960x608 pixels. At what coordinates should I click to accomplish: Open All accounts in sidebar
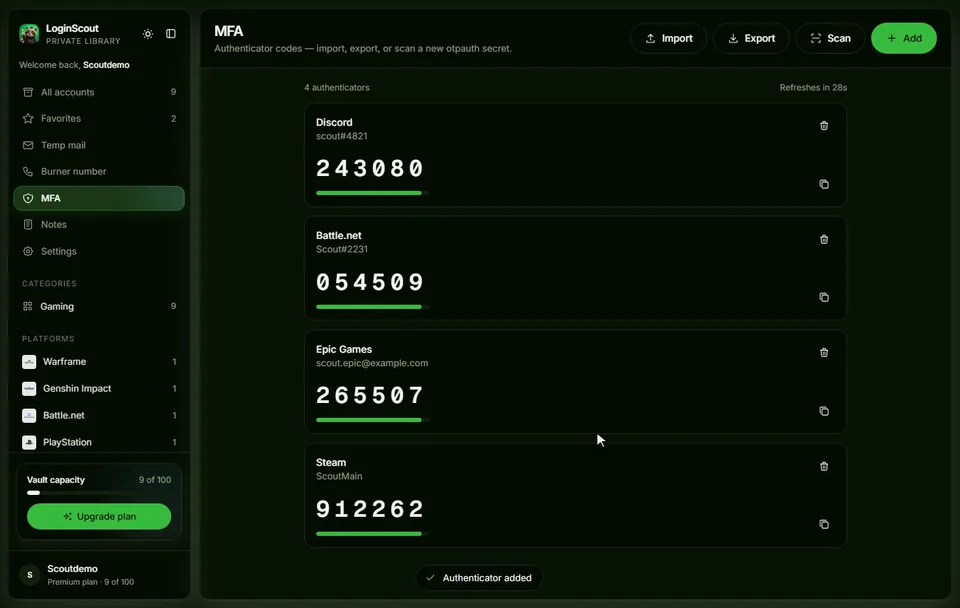coord(99,92)
